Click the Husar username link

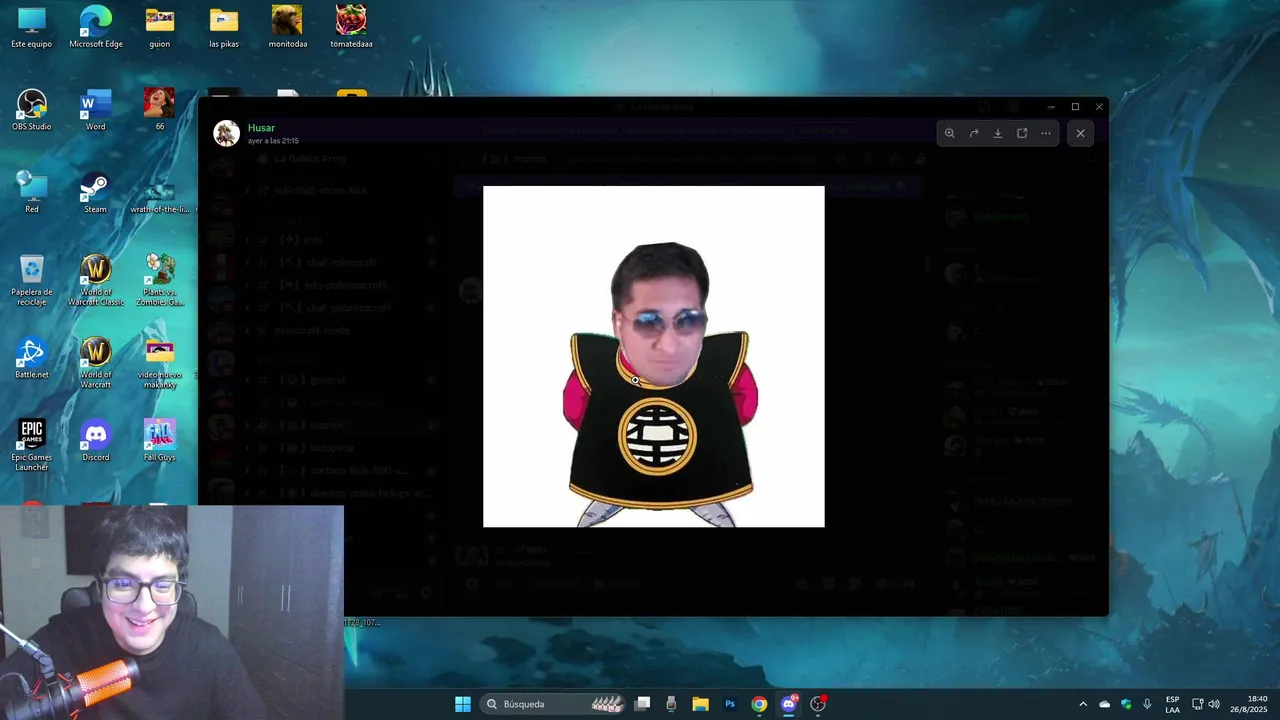coord(261,128)
